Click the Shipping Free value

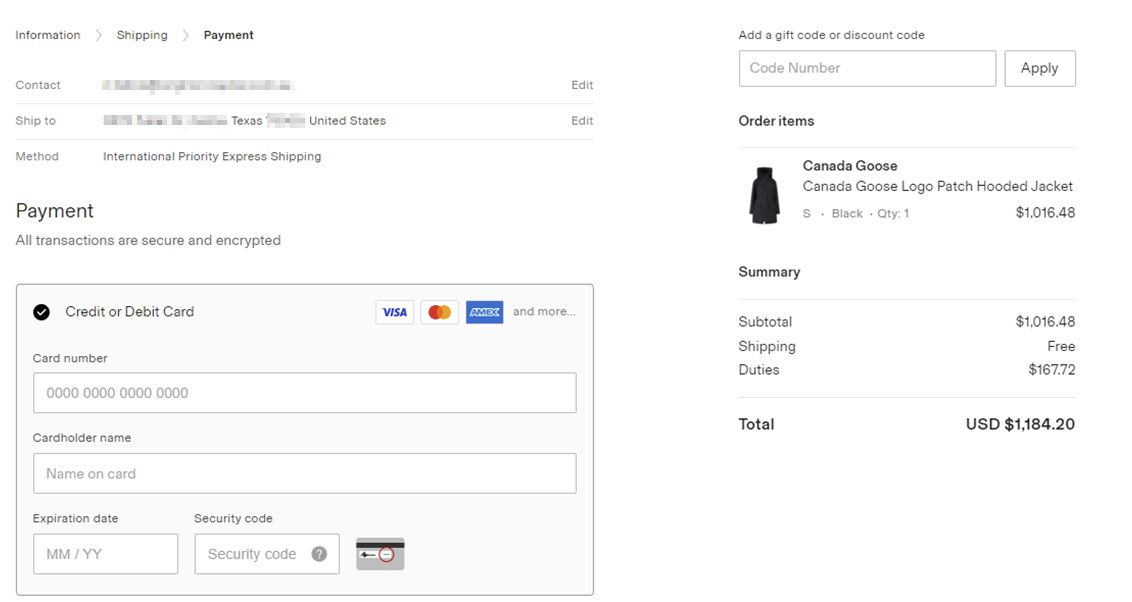(1061, 346)
